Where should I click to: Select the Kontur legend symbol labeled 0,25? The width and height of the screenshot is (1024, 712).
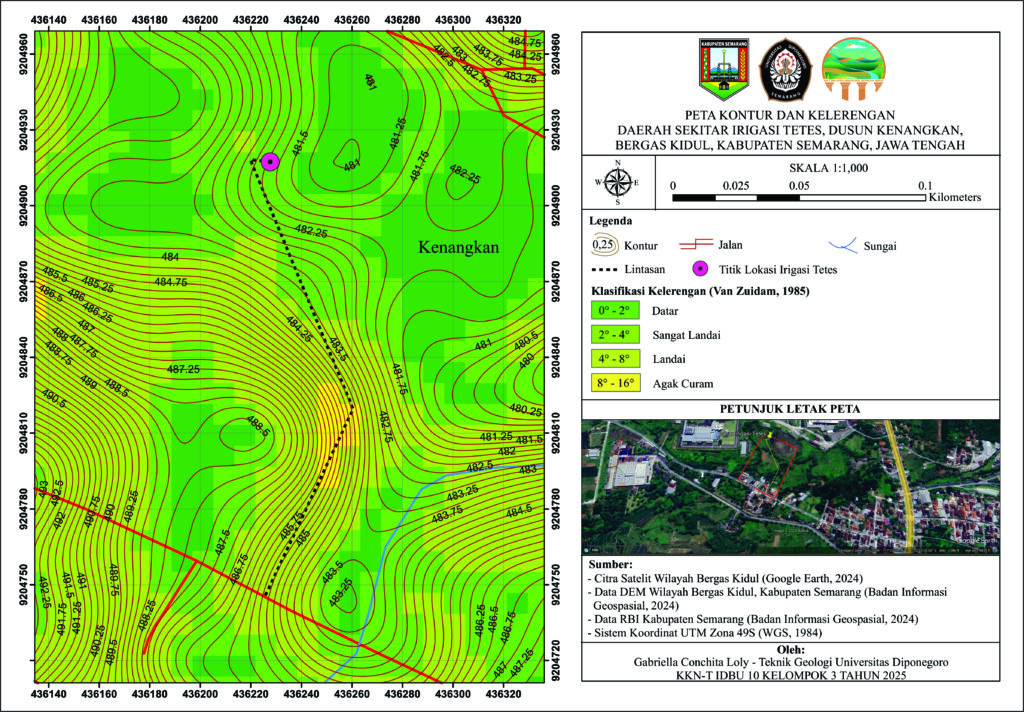(x=603, y=245)
